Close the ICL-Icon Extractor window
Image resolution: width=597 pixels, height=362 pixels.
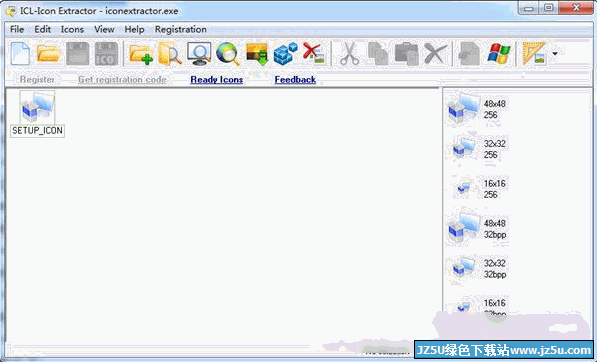(576, 8)
